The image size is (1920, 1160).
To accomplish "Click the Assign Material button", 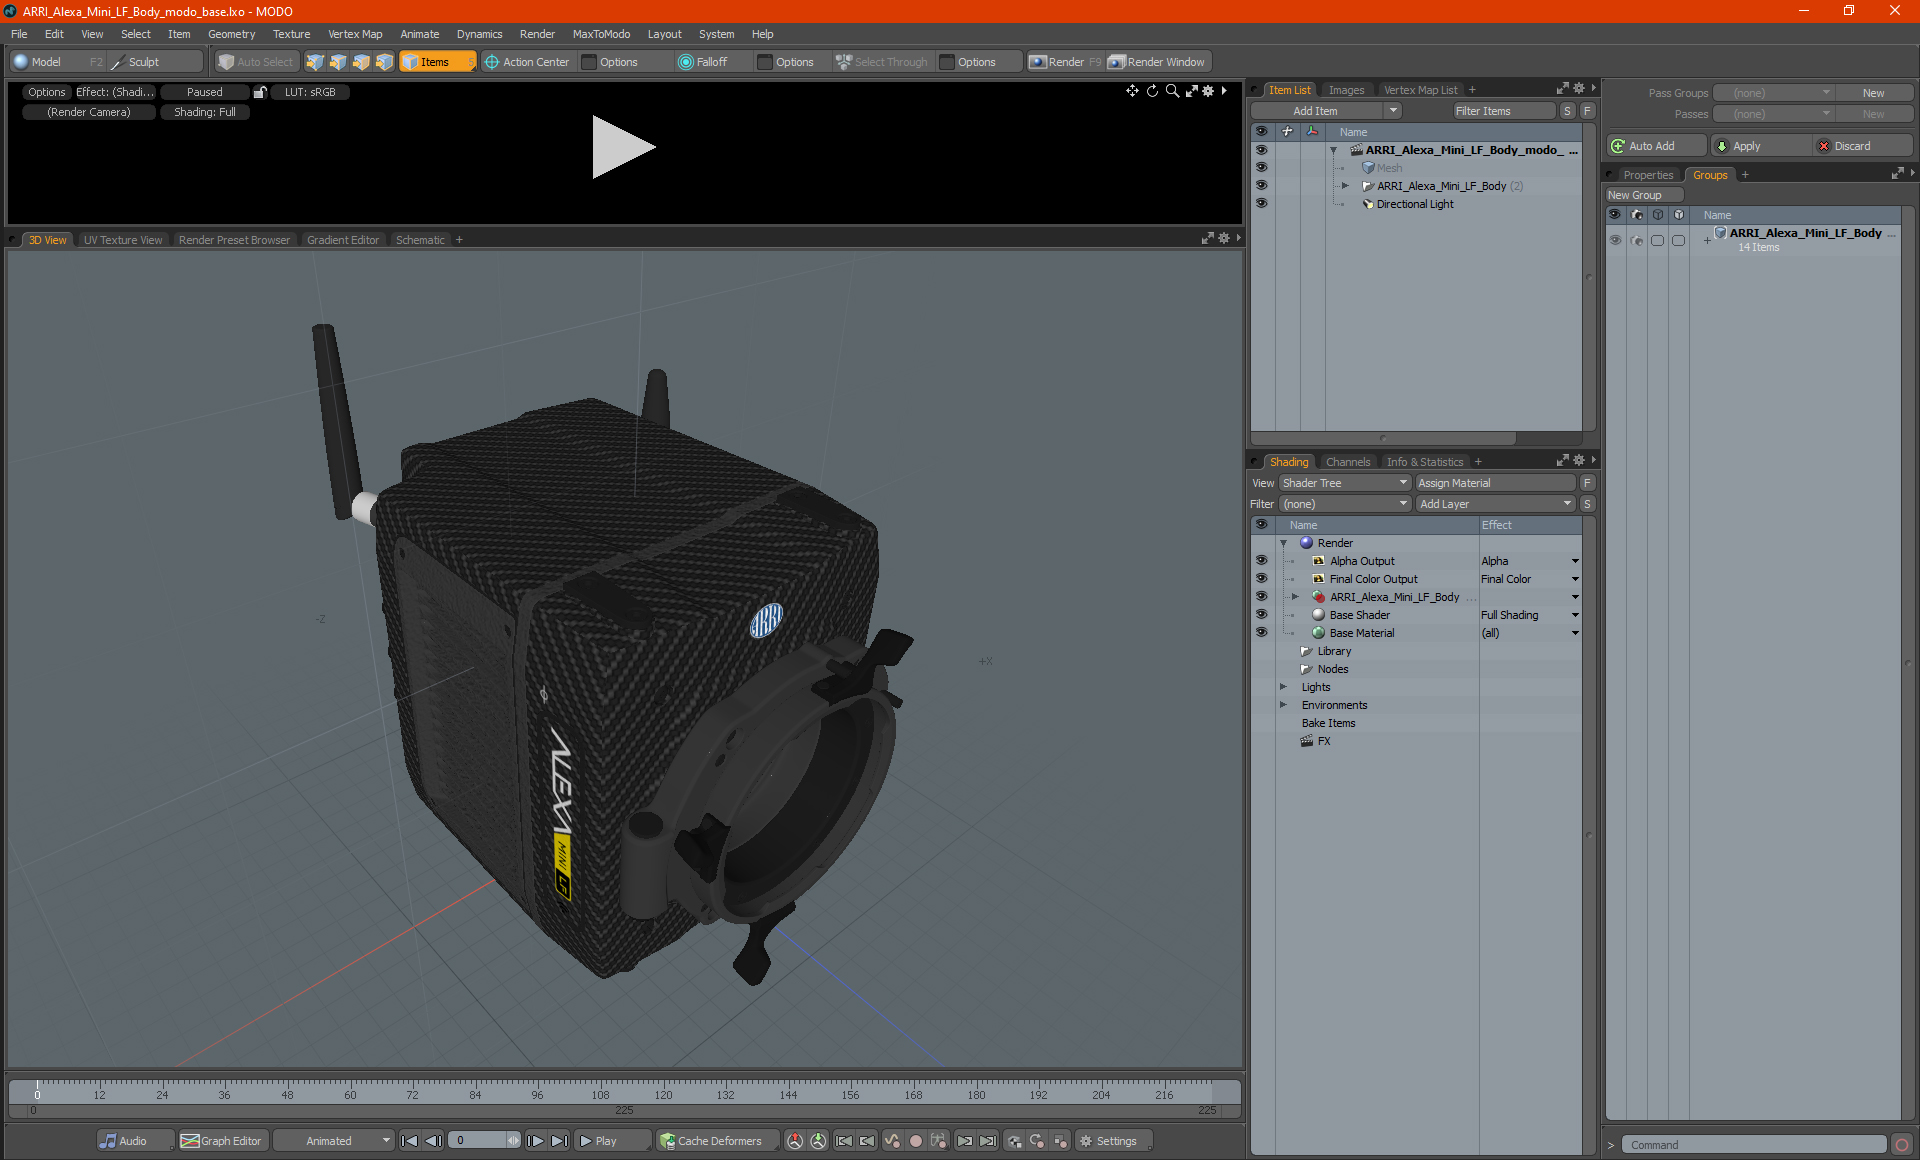I will 1495,483.
